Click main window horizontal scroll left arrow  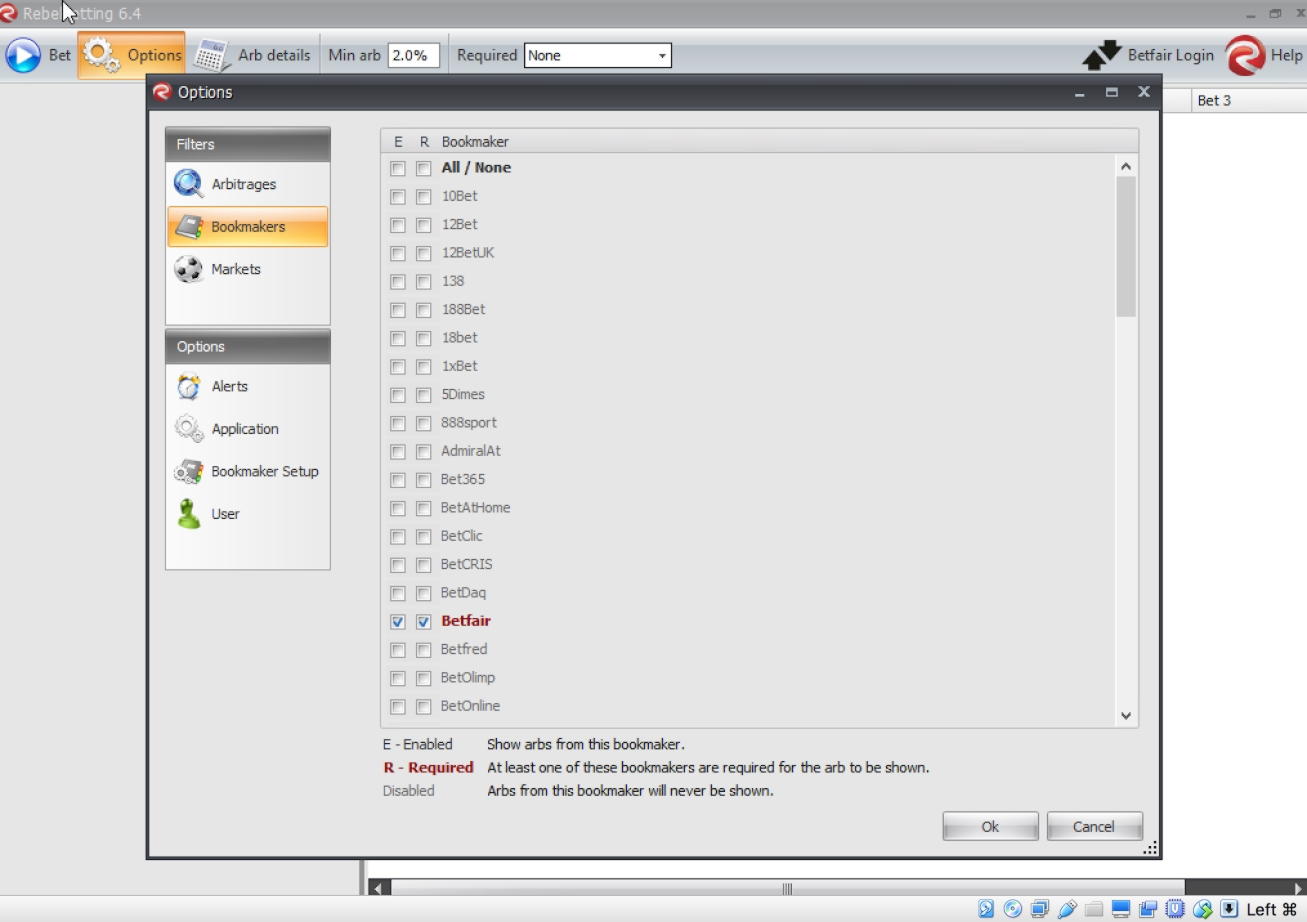(x=379, y=888)
